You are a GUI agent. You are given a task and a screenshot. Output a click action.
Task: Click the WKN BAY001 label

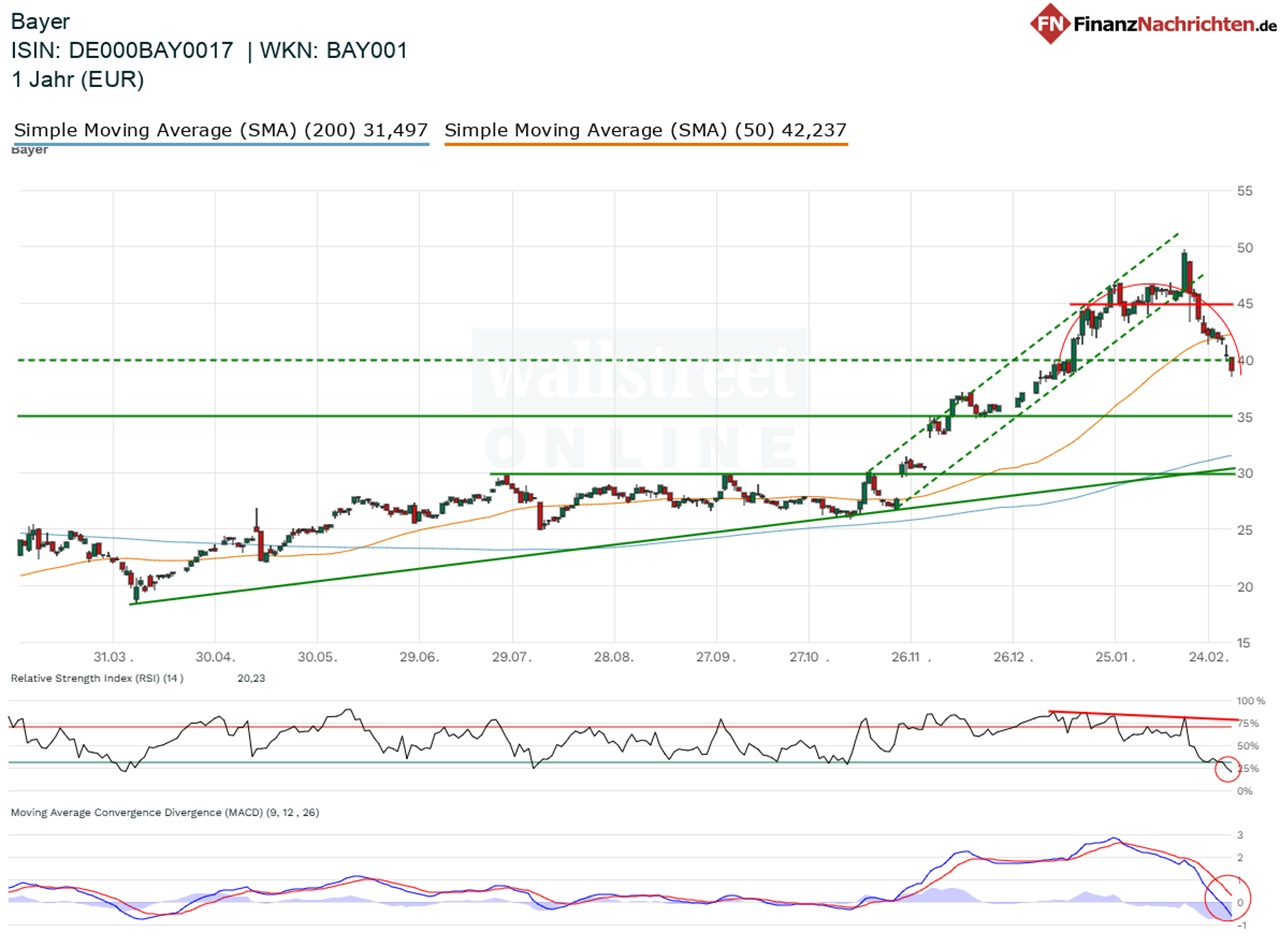tap(330, 49)
